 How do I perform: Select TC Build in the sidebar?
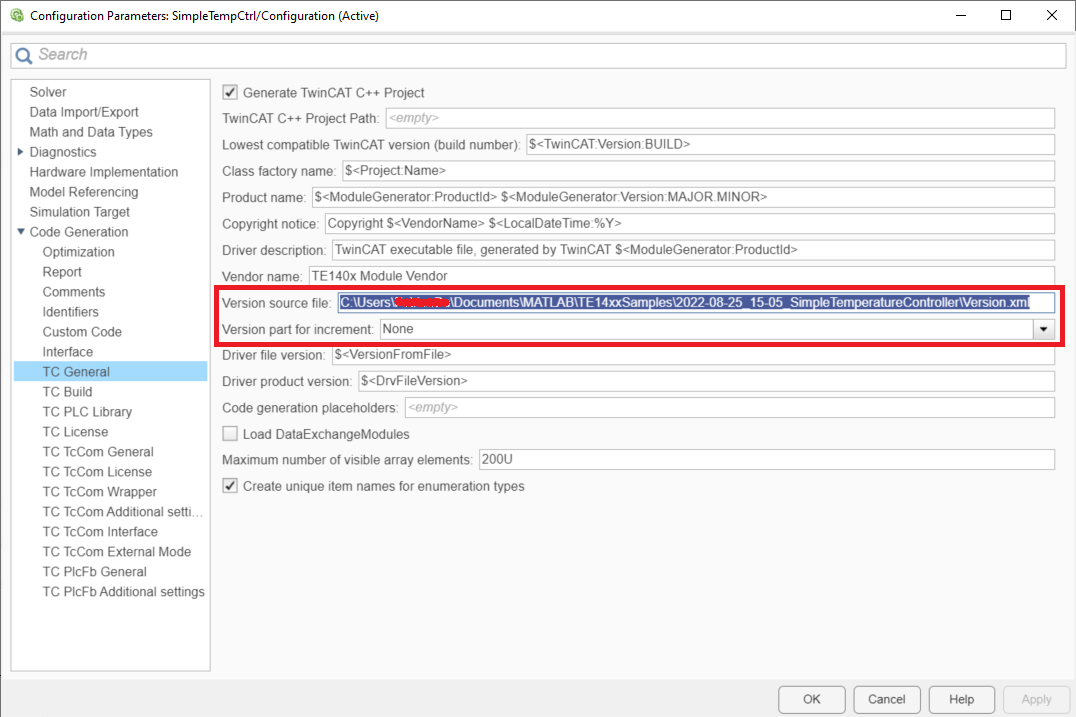click(67, 392)
